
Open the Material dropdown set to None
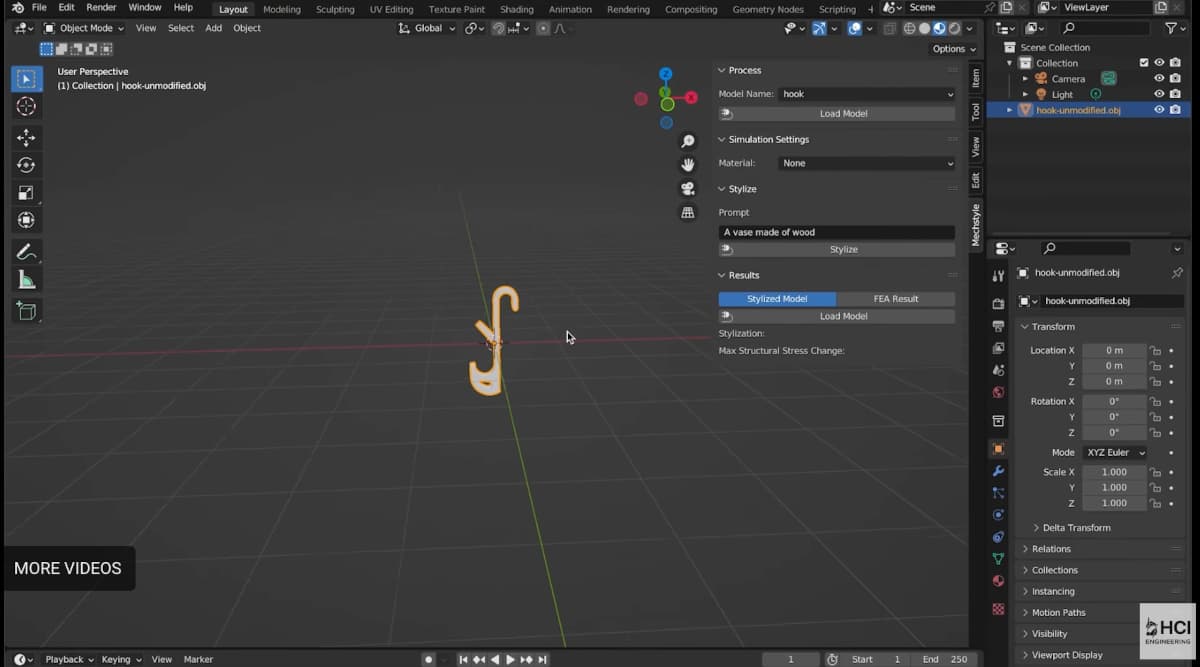(x=866, y=163)
